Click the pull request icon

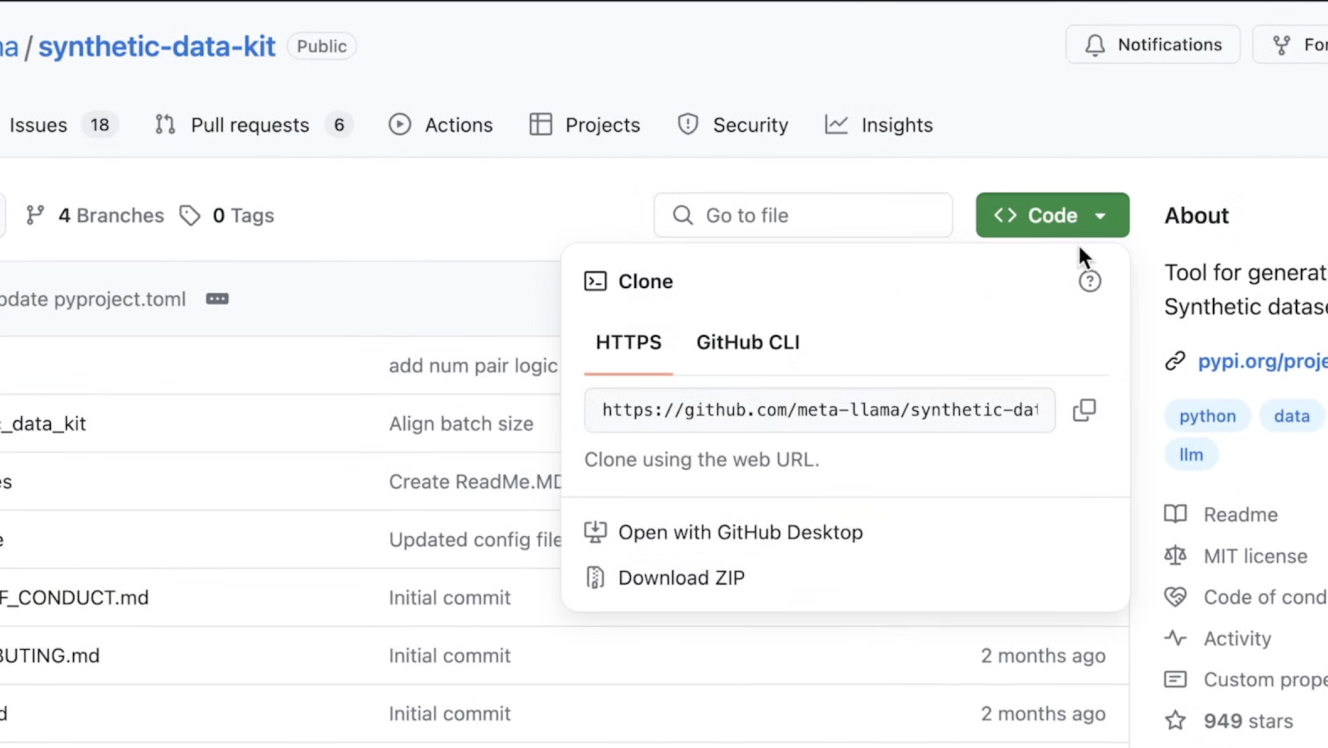click(x=165, y=125)
